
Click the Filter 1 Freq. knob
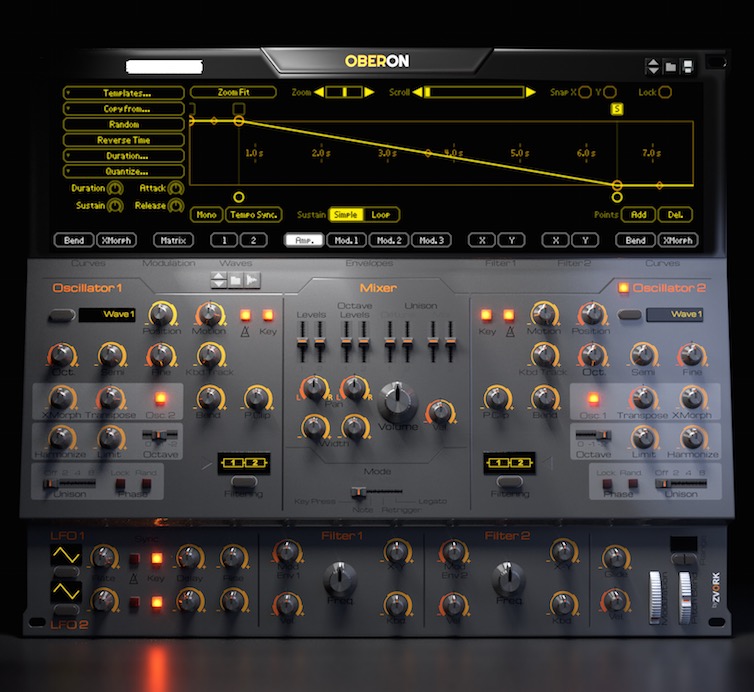(x=340, y=579)
